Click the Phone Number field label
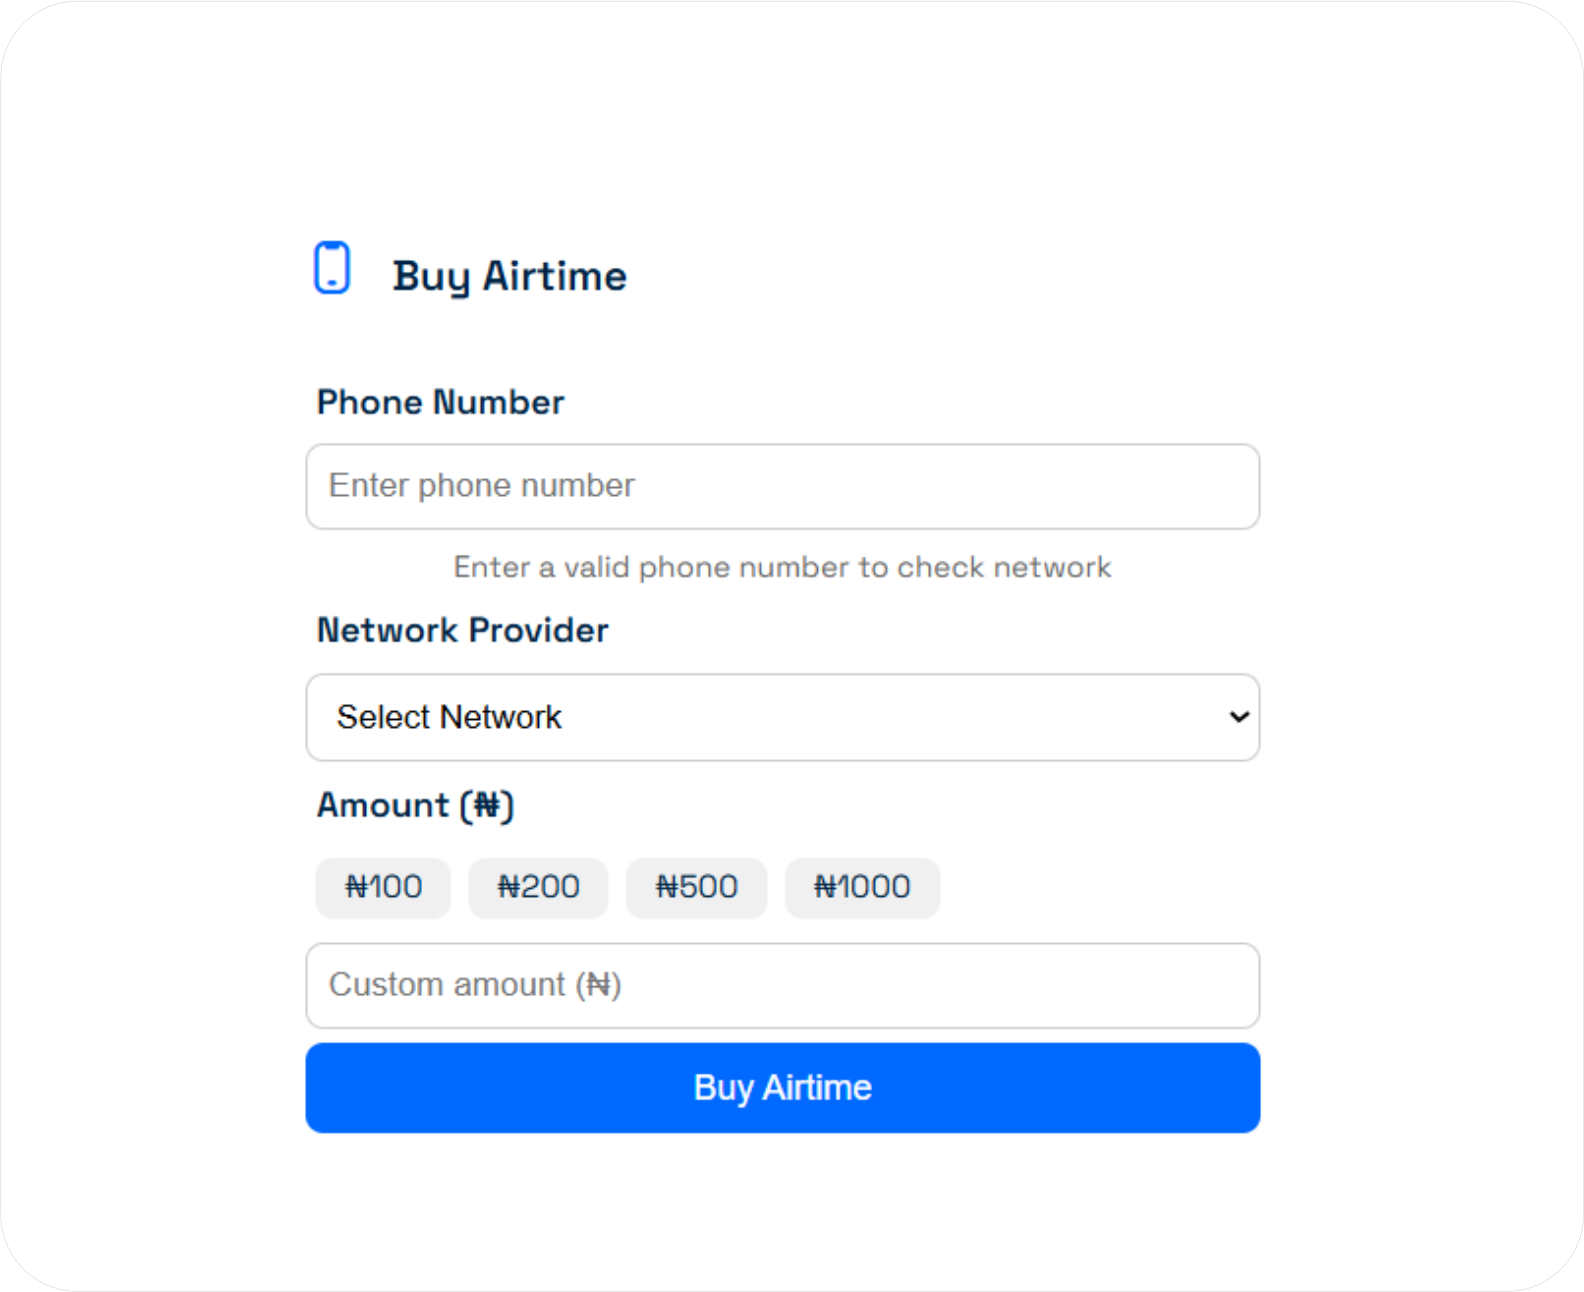This screenshot has height=1292, width=1584. pos(440,402)
